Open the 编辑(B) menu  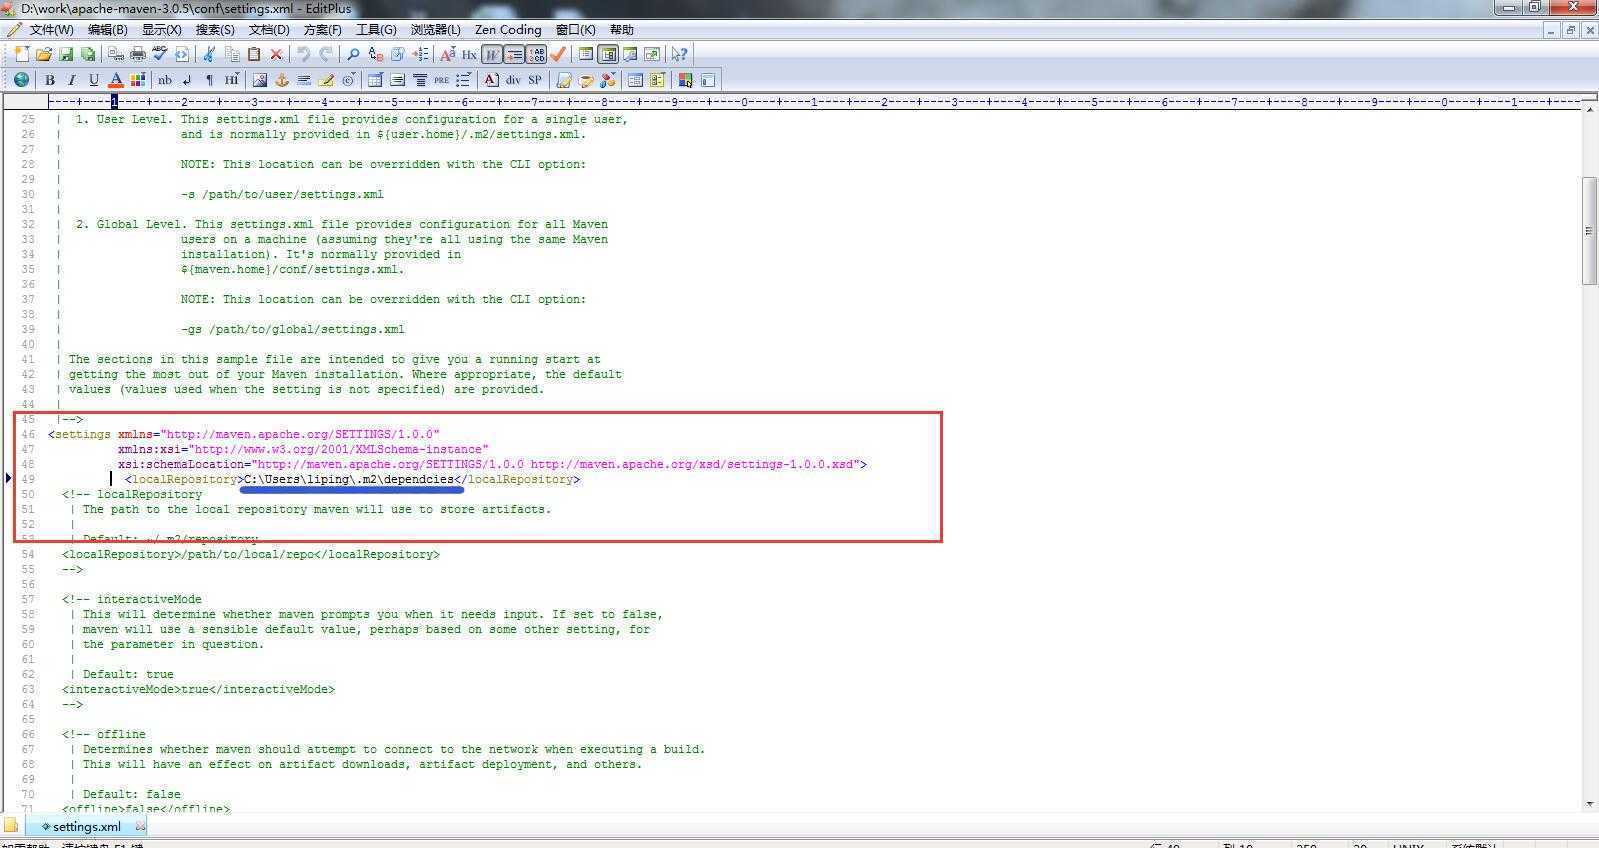coord(107,30)
